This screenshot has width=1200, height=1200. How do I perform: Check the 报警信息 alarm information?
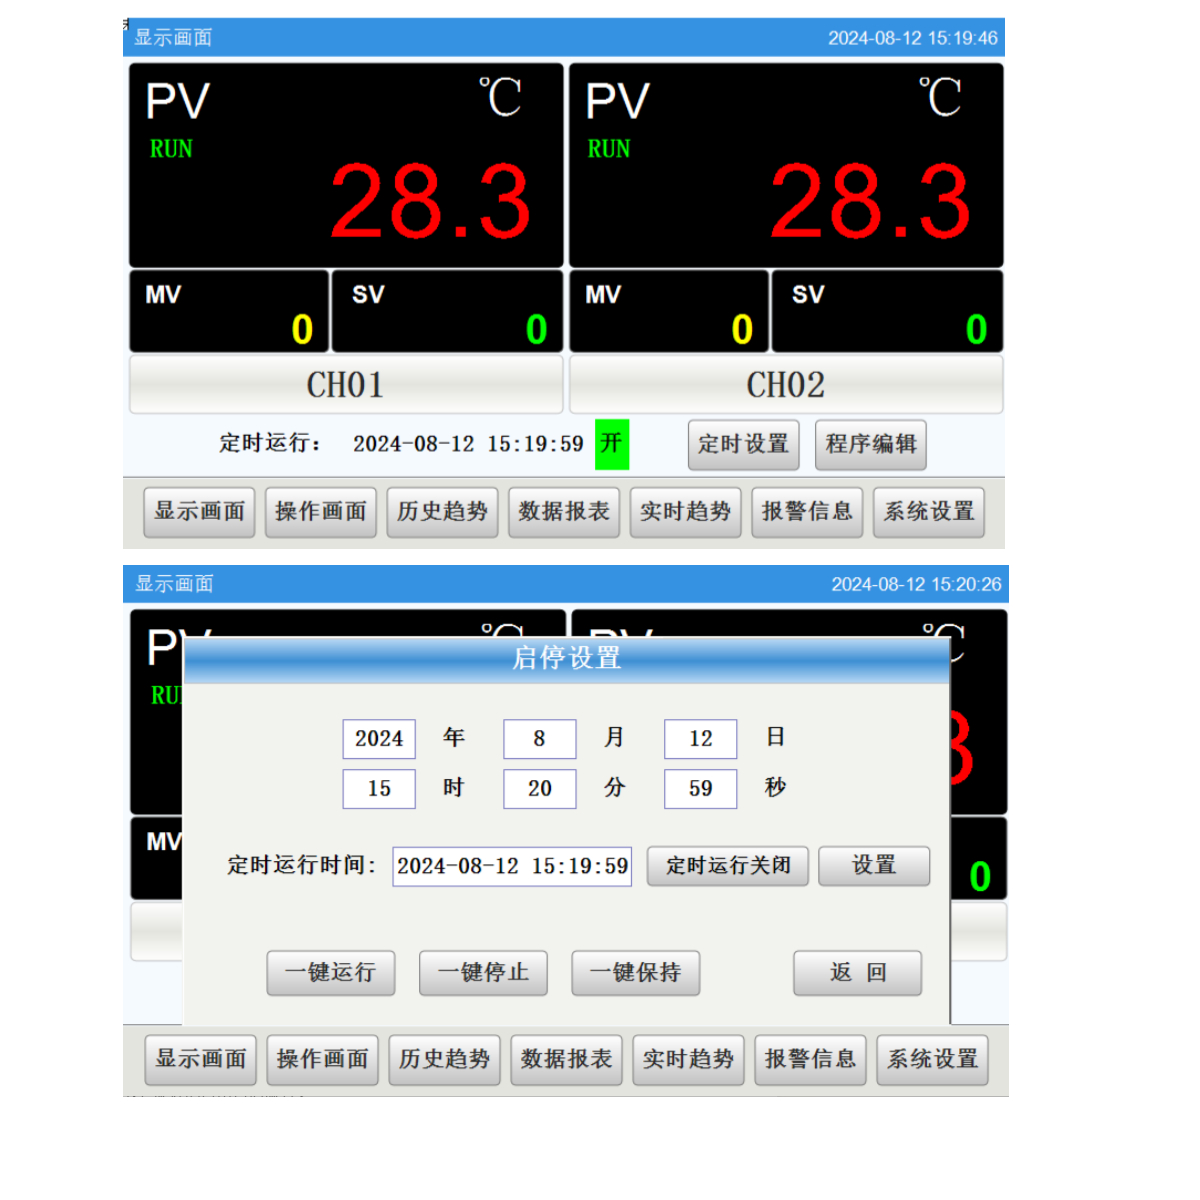[x=807, y=512]
